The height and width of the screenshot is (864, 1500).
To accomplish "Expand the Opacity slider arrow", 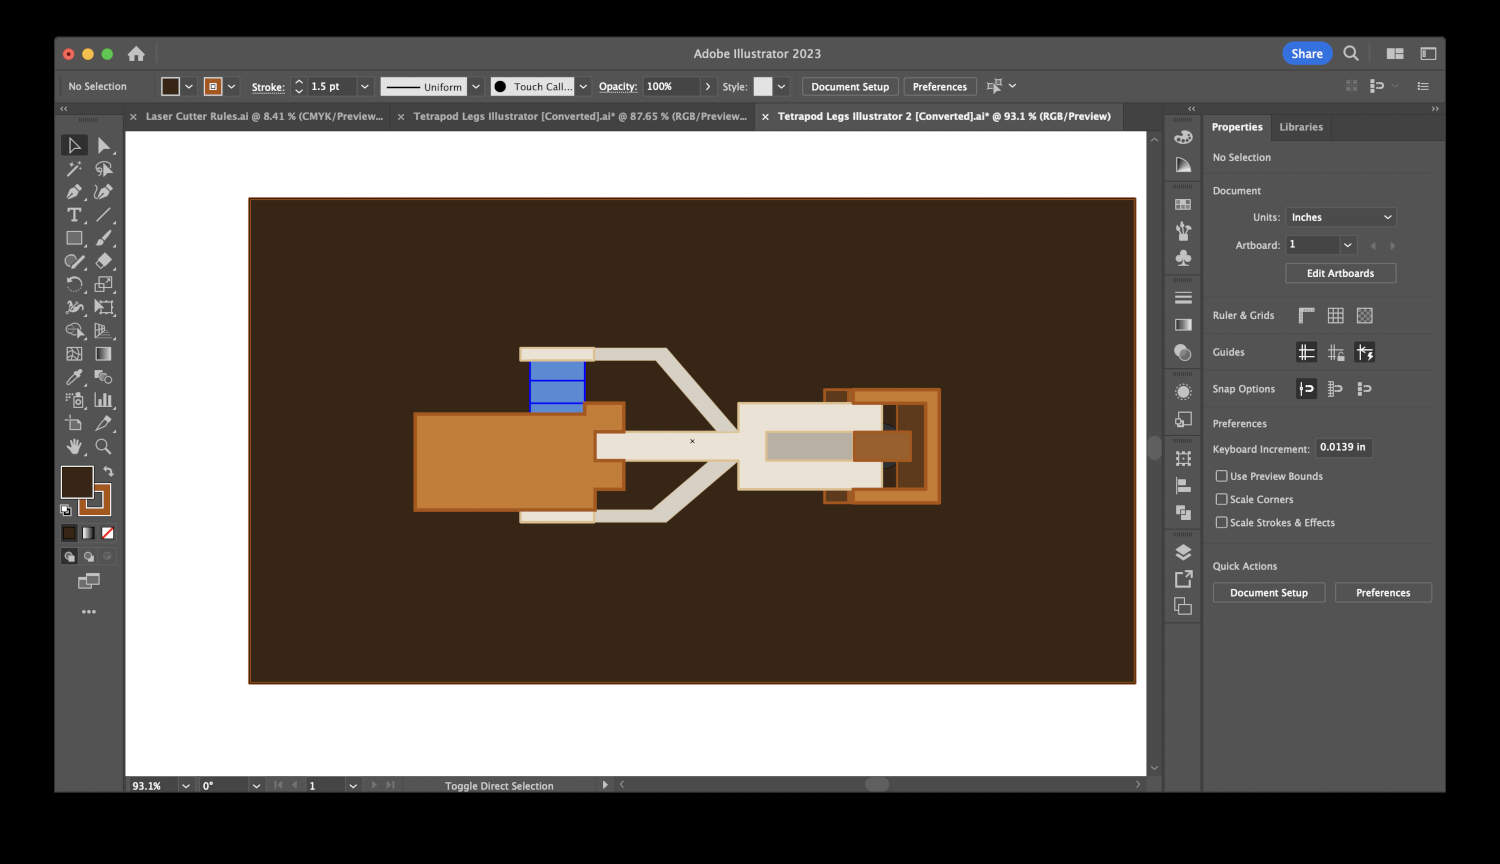I will (x=708, y=87).
